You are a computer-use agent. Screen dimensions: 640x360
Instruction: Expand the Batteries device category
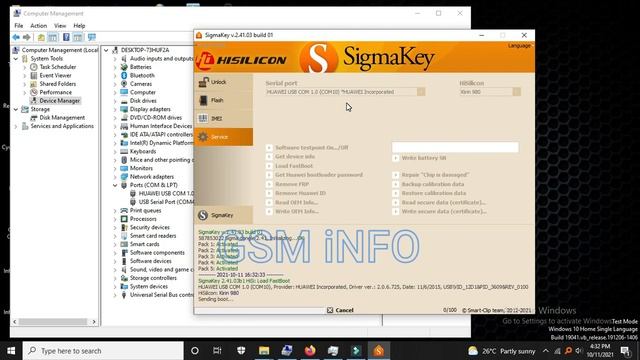(x=115, y=67)
